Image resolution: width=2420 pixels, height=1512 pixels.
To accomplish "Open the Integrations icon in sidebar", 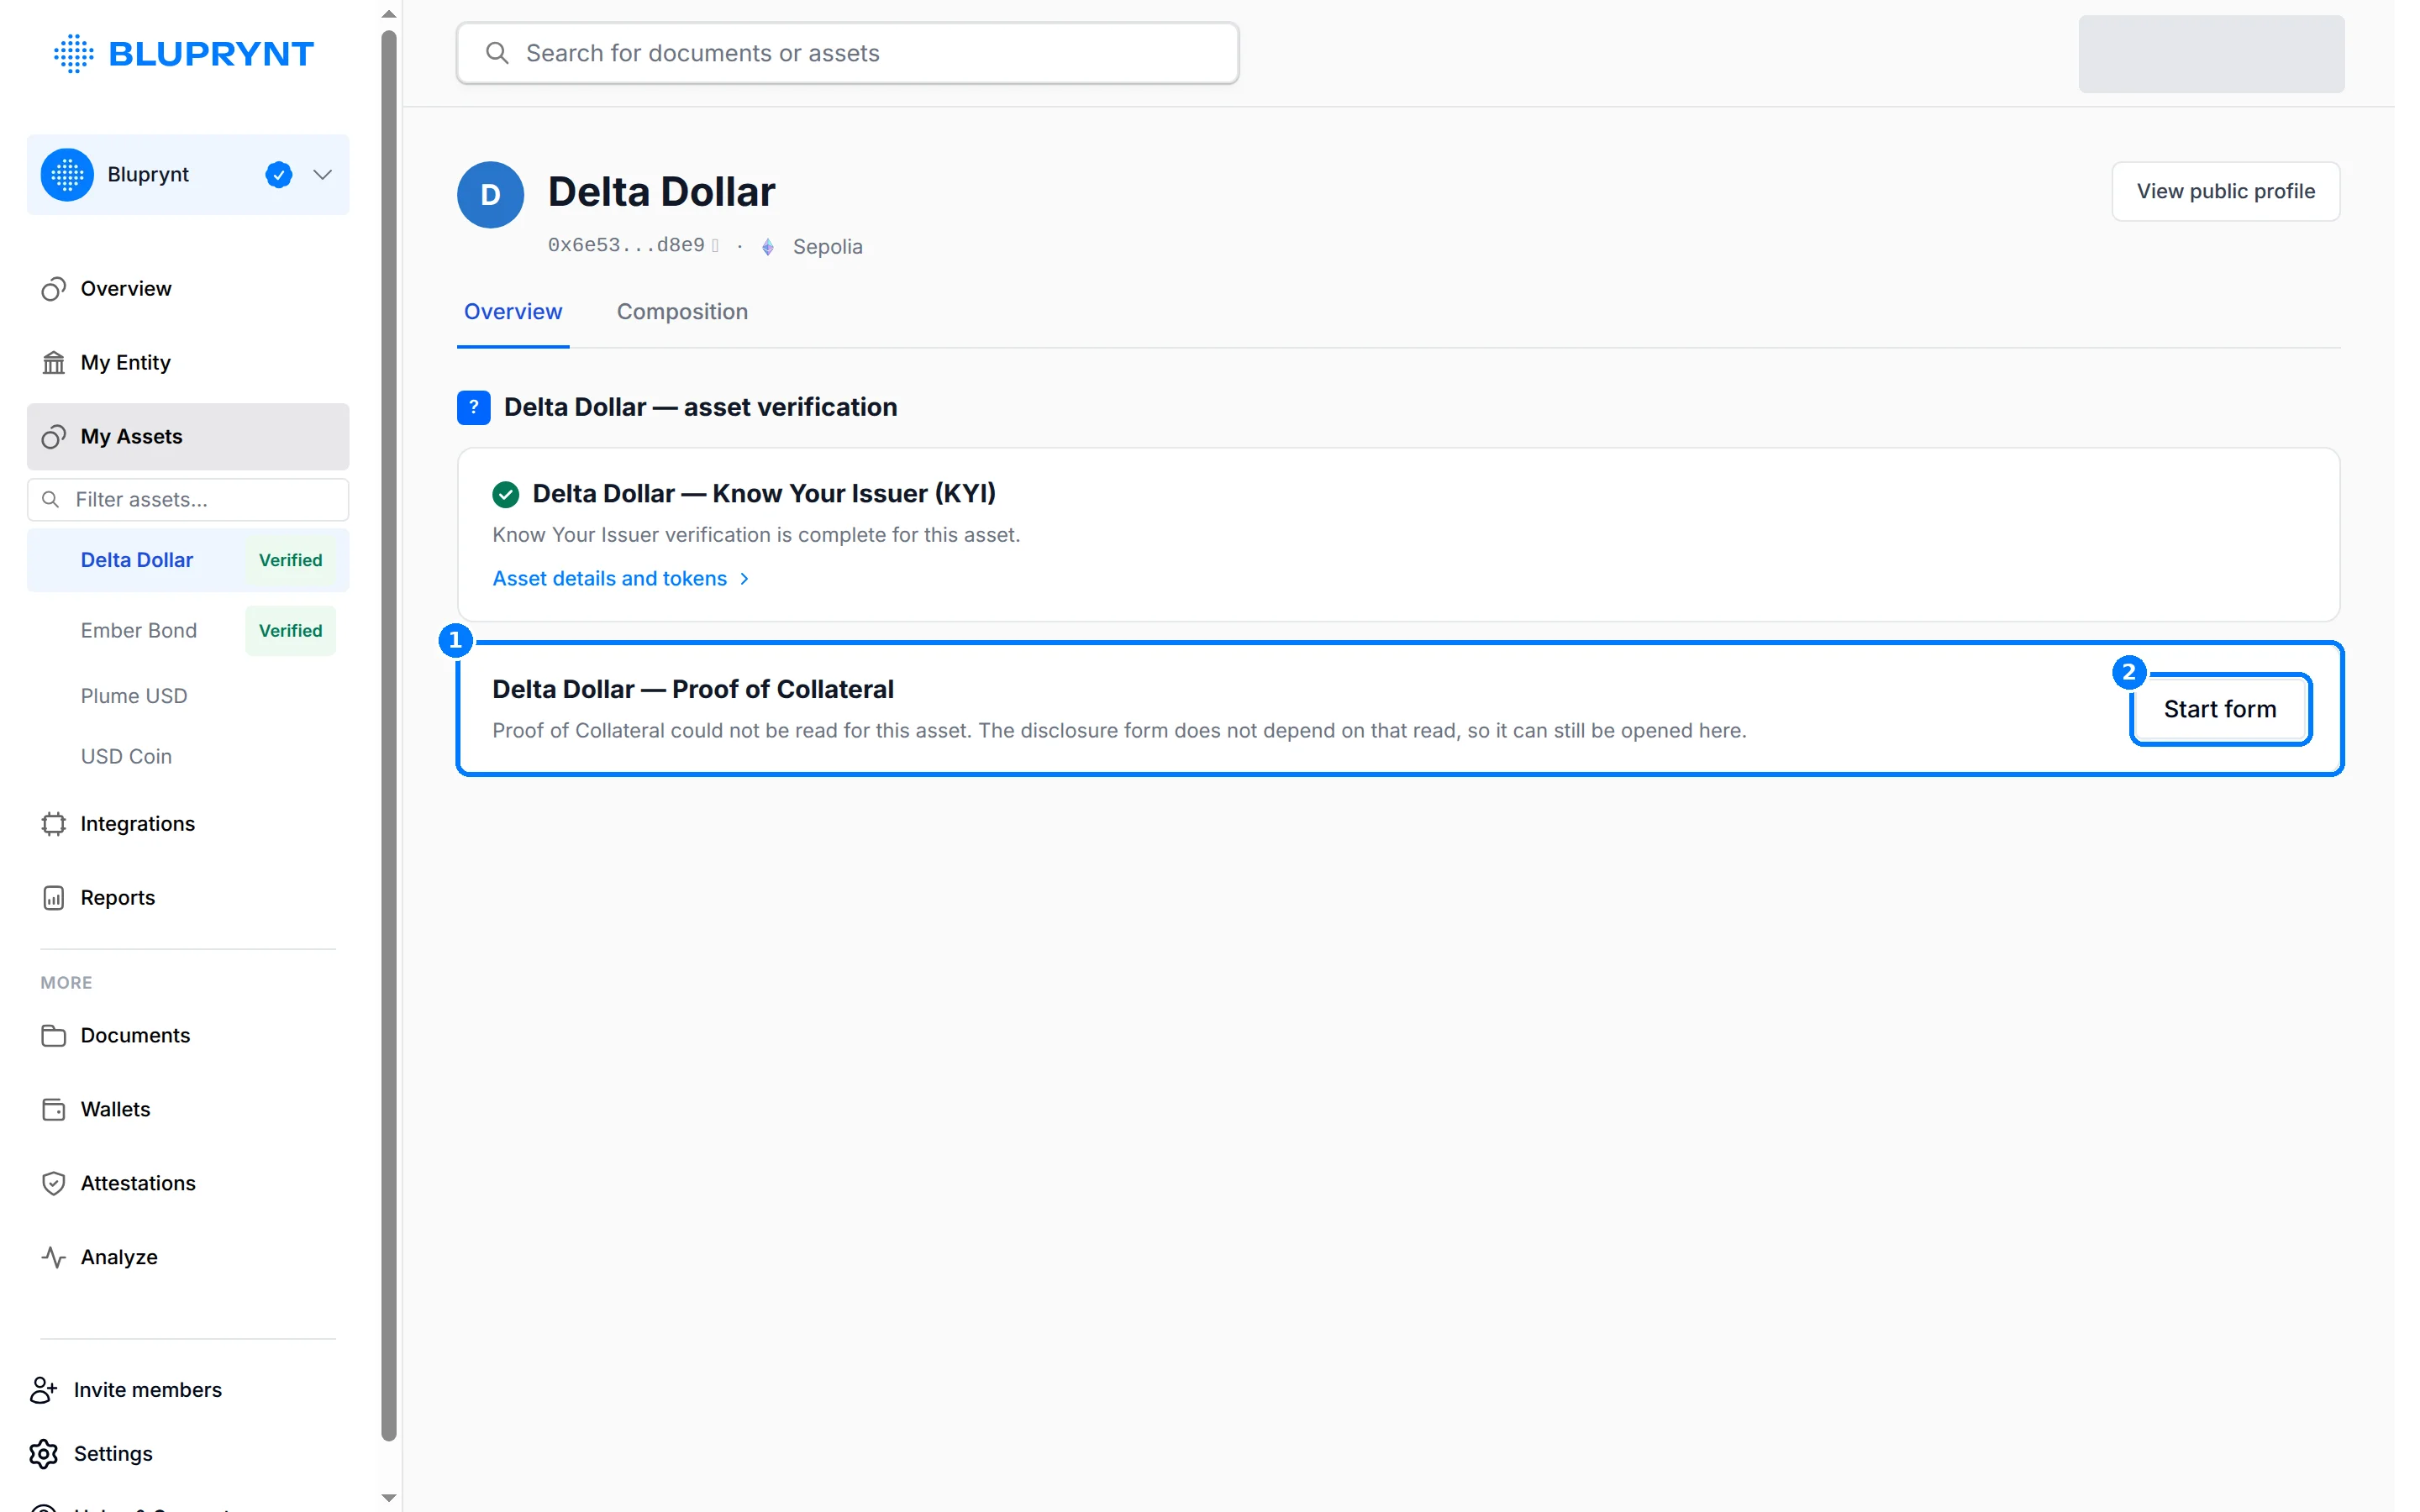I will pos(54,824).
